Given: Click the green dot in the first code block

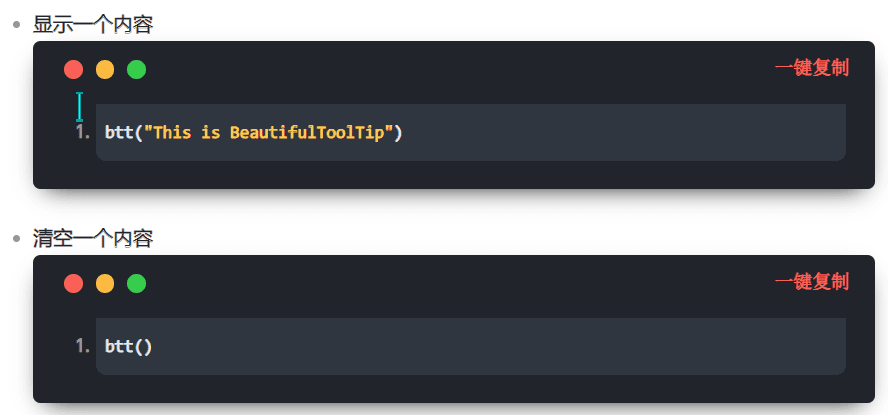Looking at the screenshot, I should (x=137, y=70).
